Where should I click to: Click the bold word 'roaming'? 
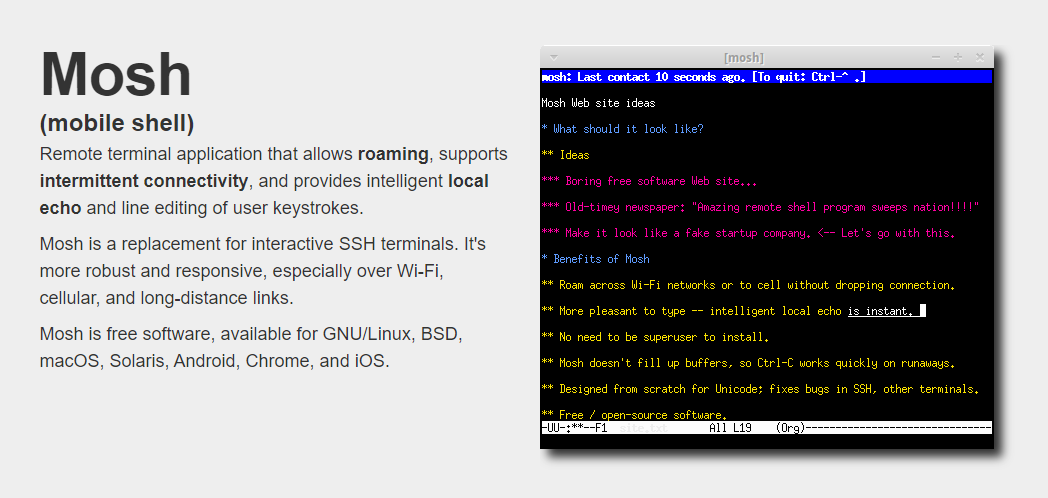point(393,154)
